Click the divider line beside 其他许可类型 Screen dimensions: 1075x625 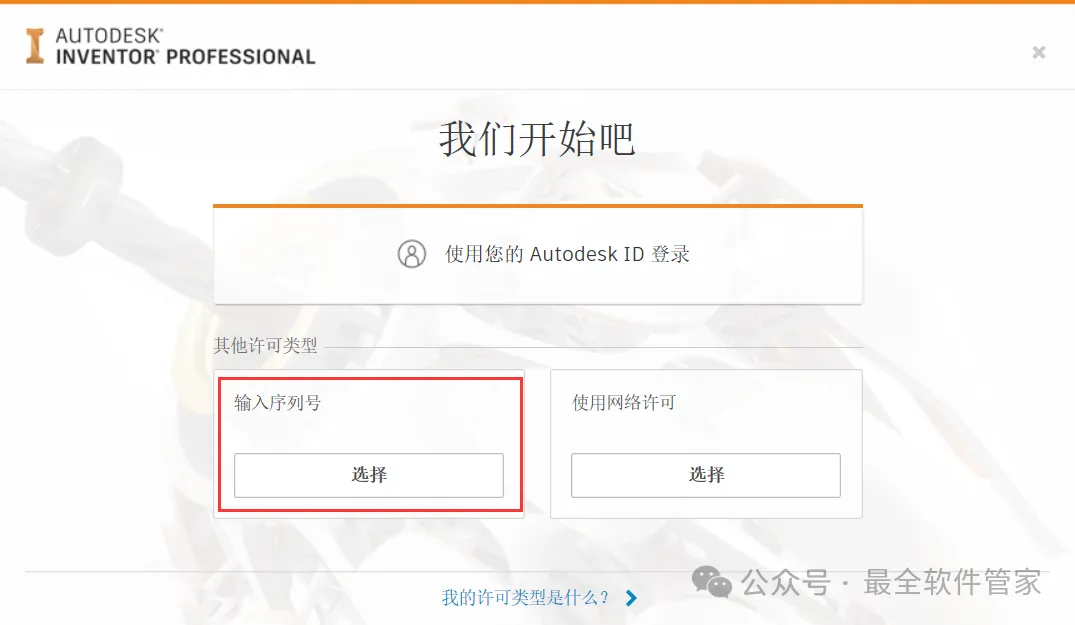tap(593, 347)
